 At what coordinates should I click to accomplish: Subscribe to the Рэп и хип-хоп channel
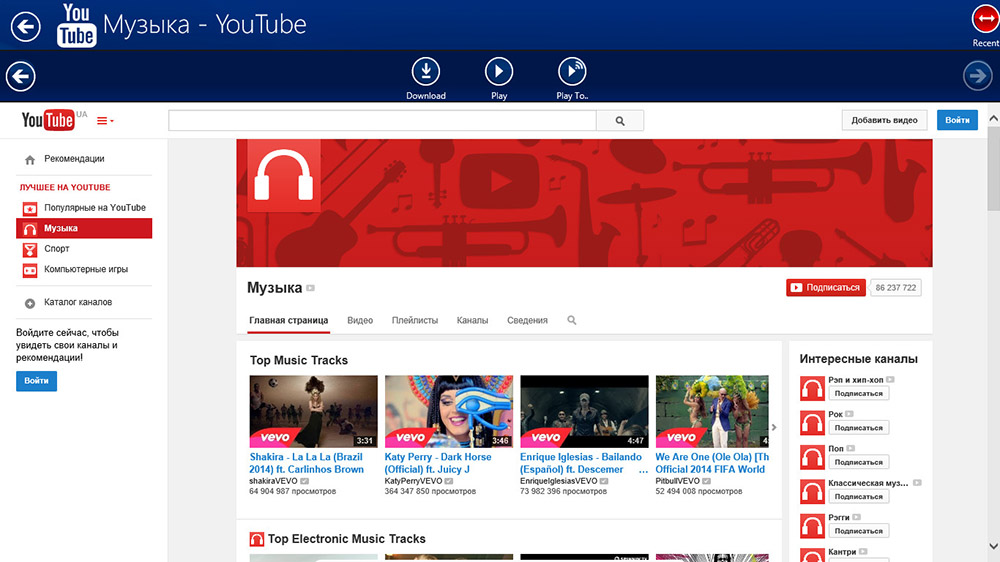pyautogui.click(x=858, y=394)
